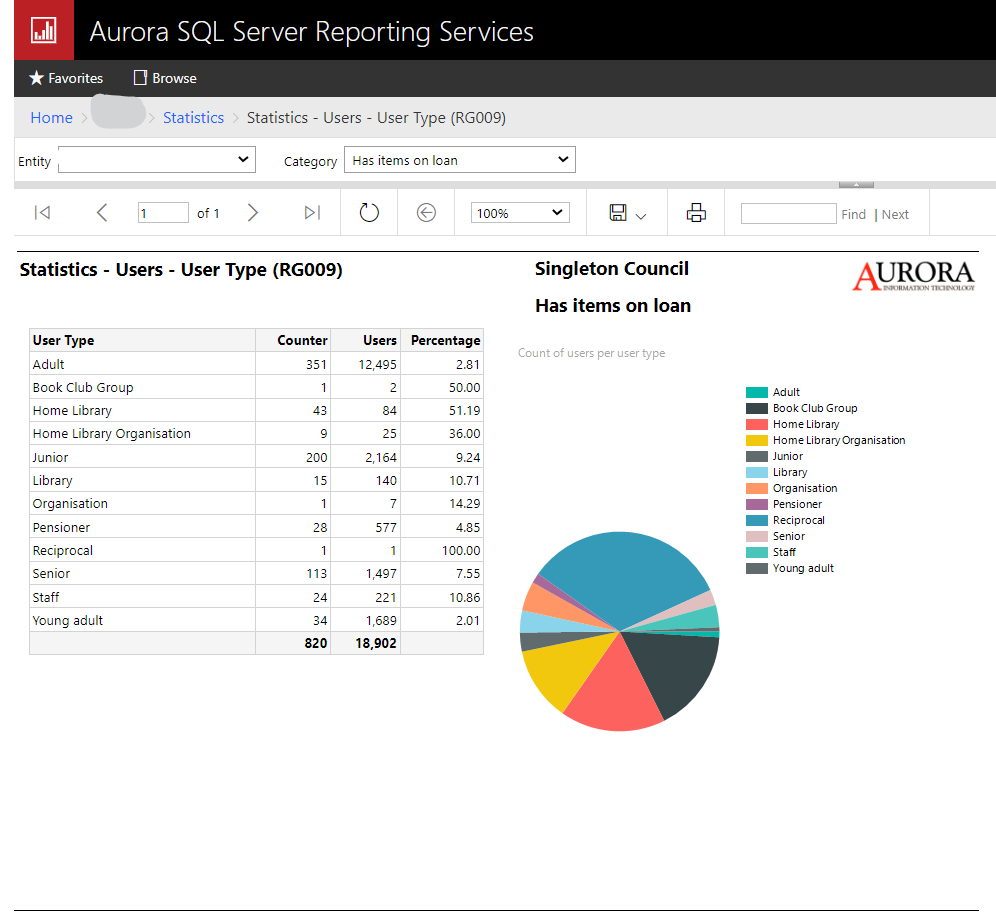Open Favorites in the navigation bar

pos(66,78)
